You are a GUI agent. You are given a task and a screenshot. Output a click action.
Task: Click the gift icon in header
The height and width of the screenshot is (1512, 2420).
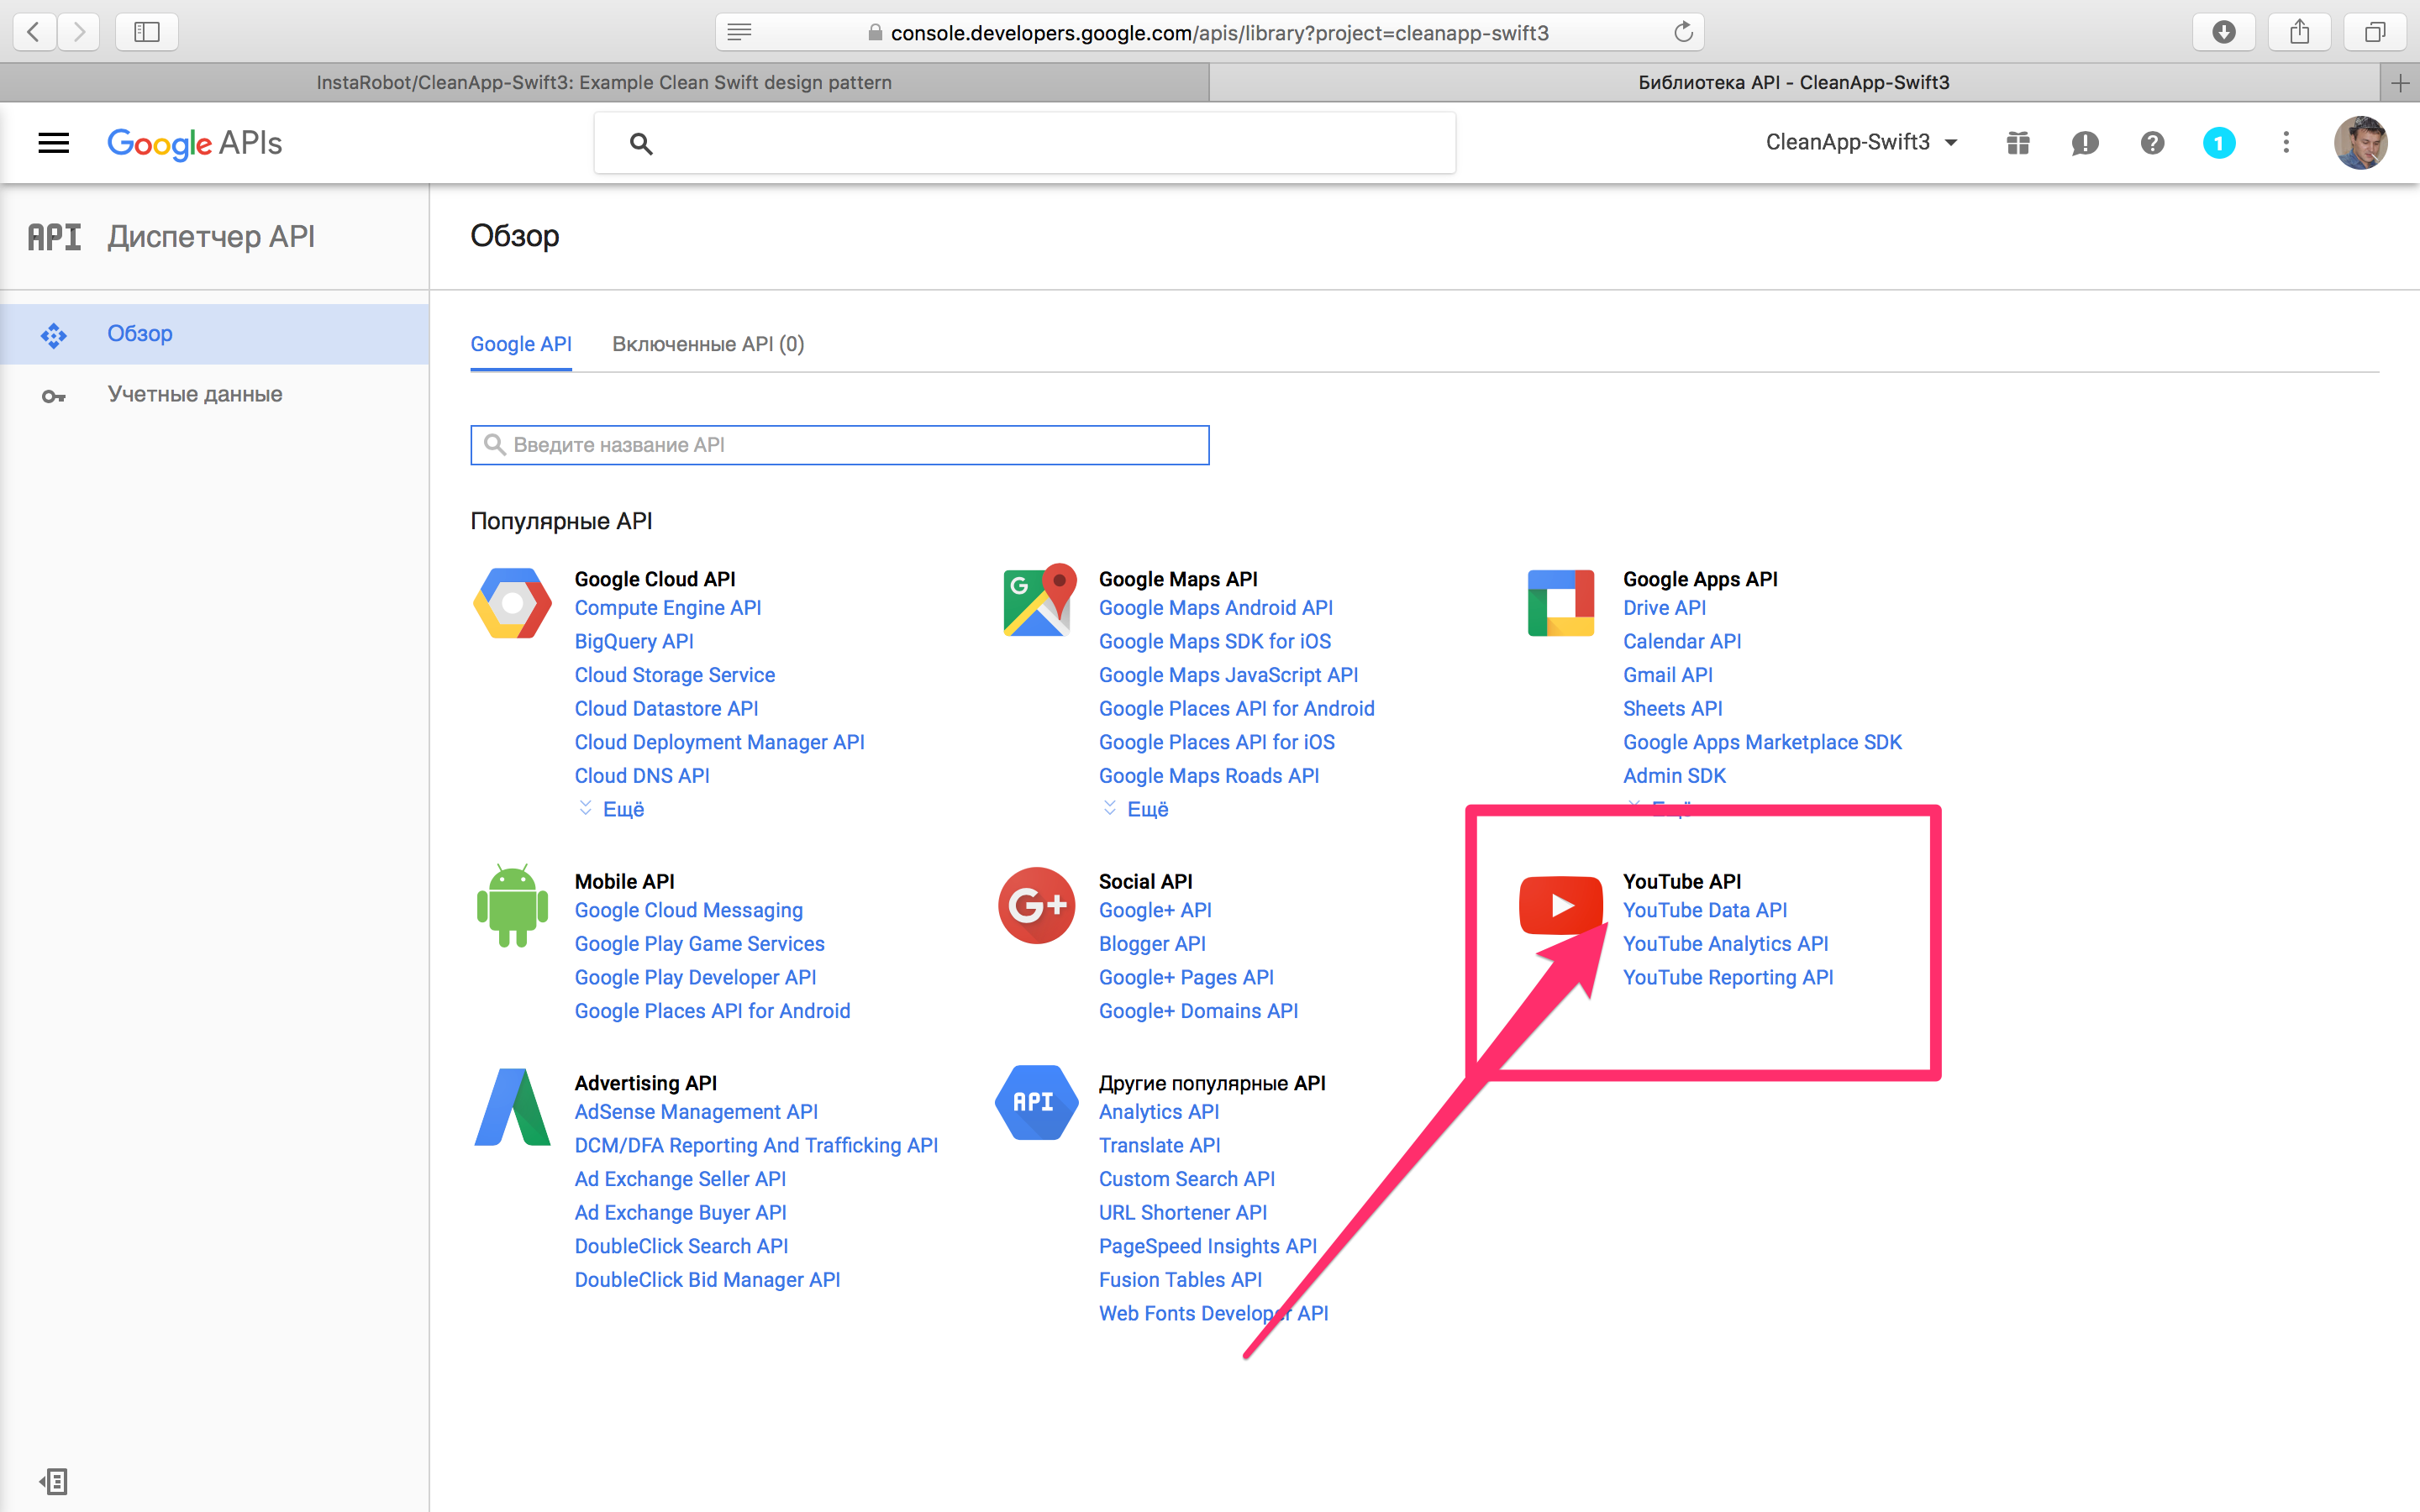click(x=2018, y=143)
